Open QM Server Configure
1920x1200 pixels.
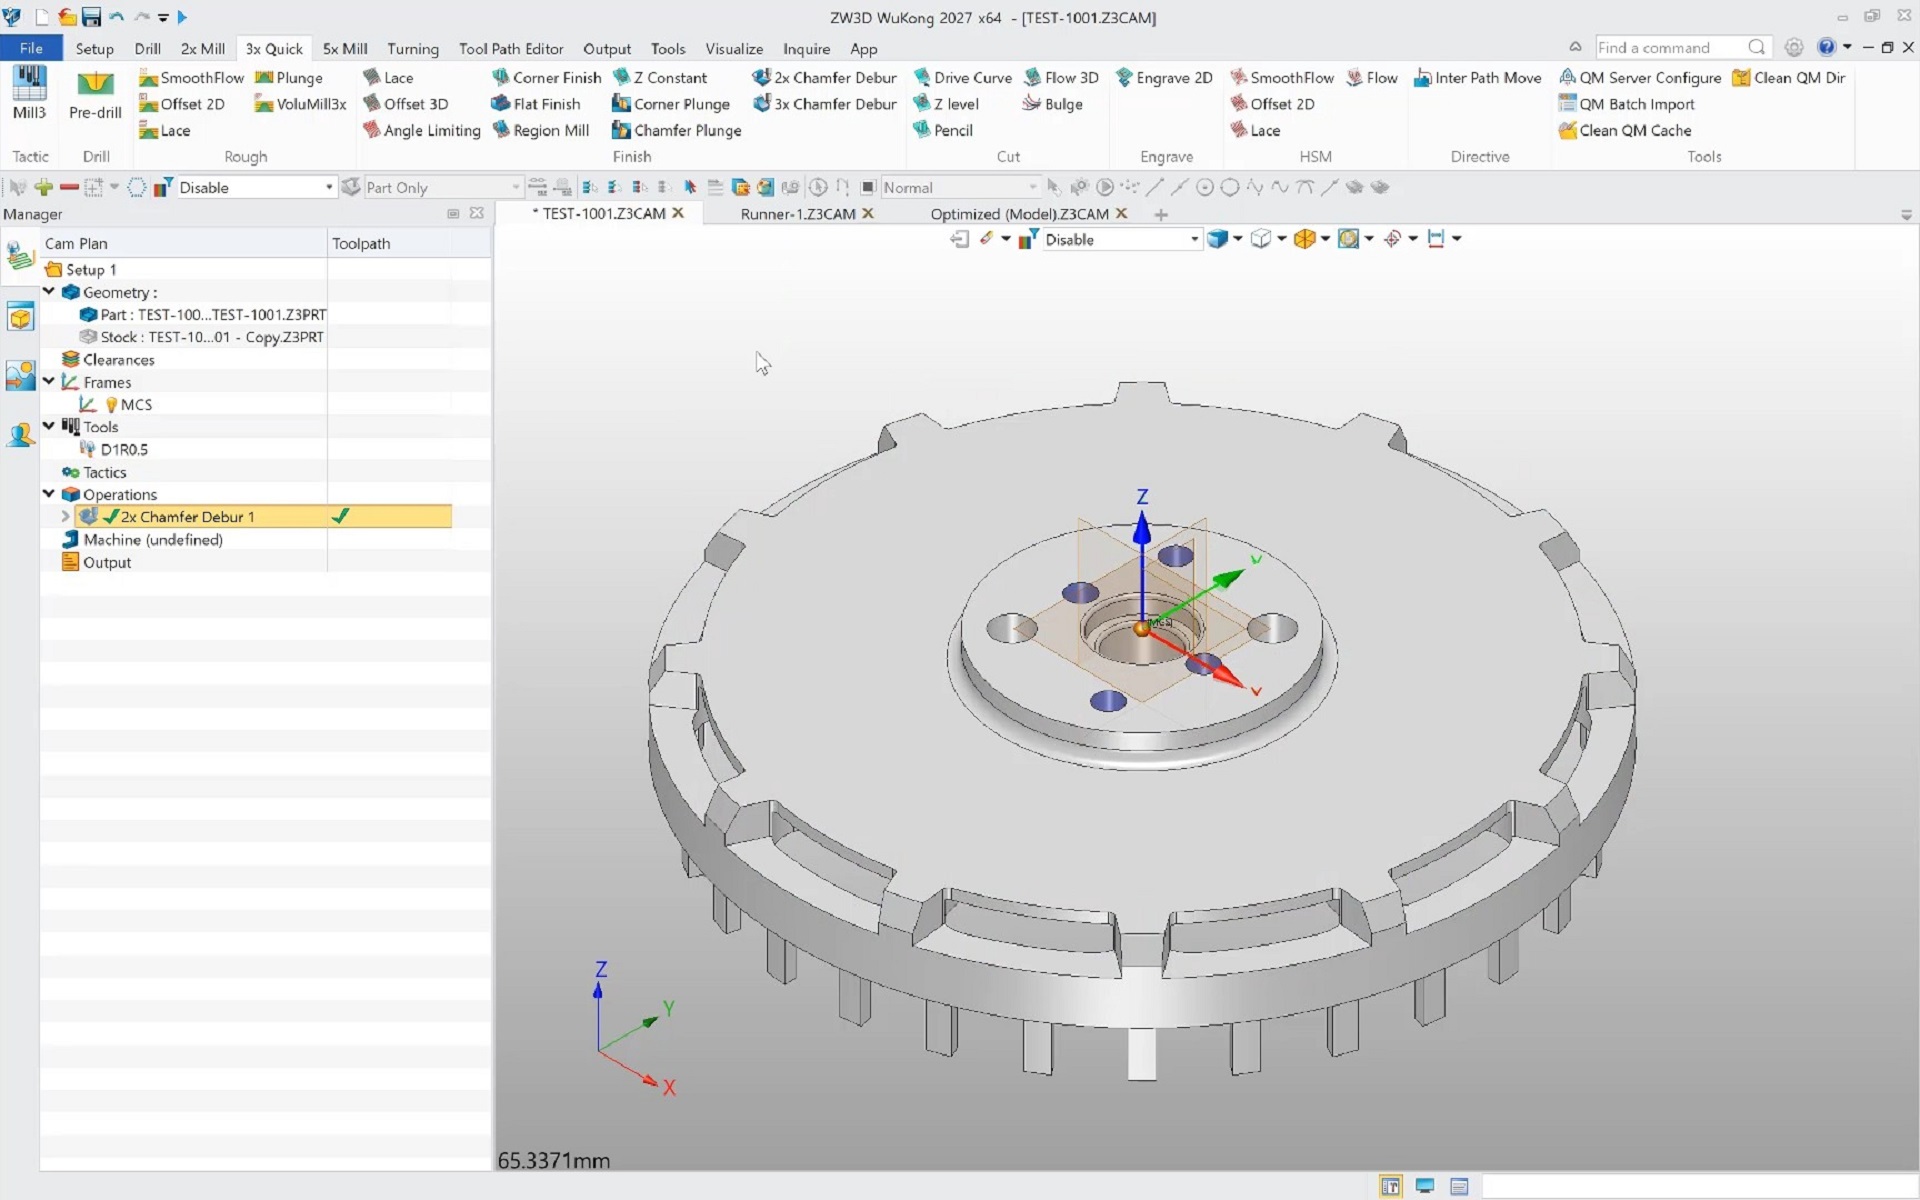[1640, 77]
